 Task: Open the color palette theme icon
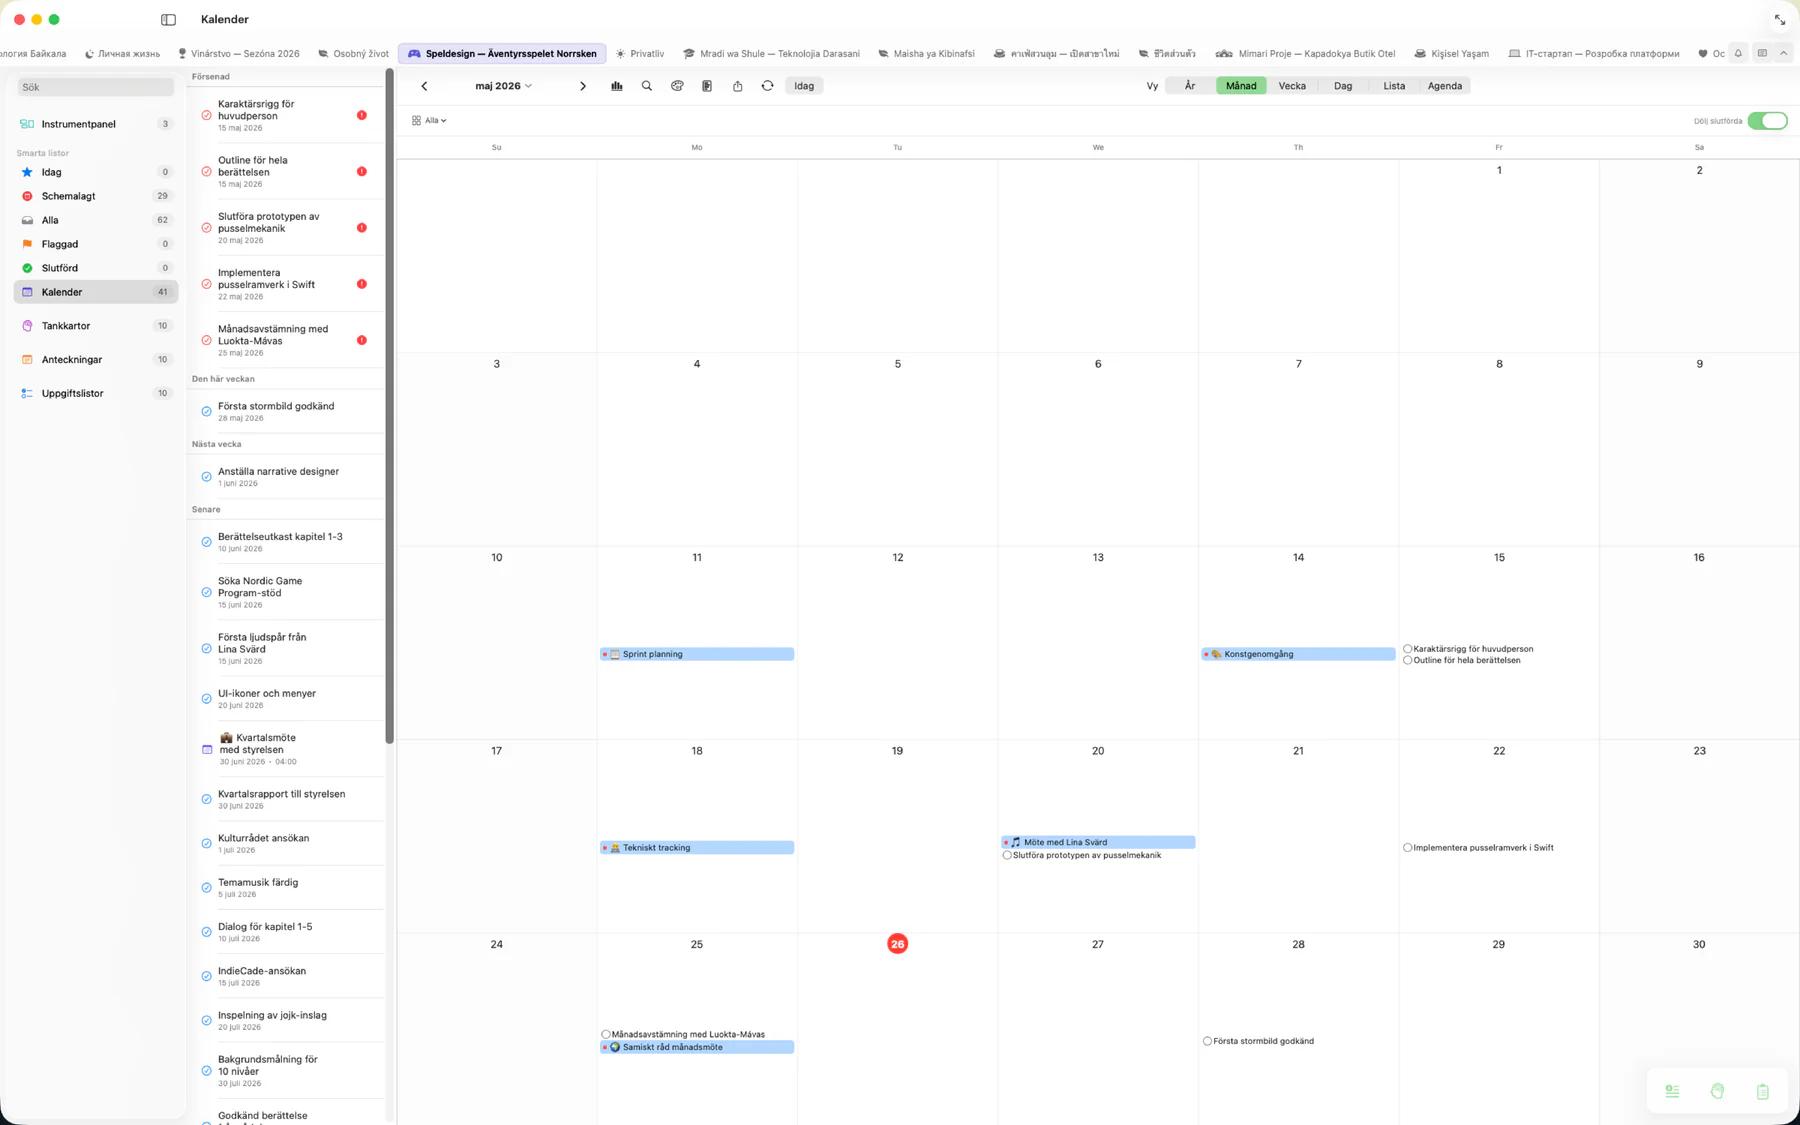click(677, 86)
